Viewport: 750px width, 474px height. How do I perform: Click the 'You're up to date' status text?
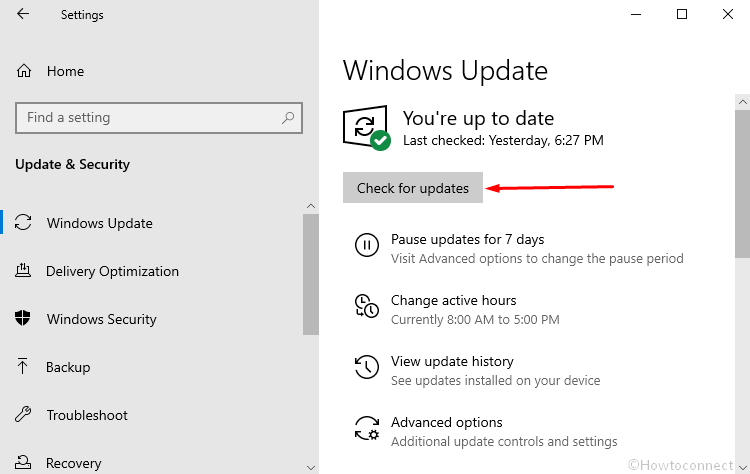[x=478, y=118]
